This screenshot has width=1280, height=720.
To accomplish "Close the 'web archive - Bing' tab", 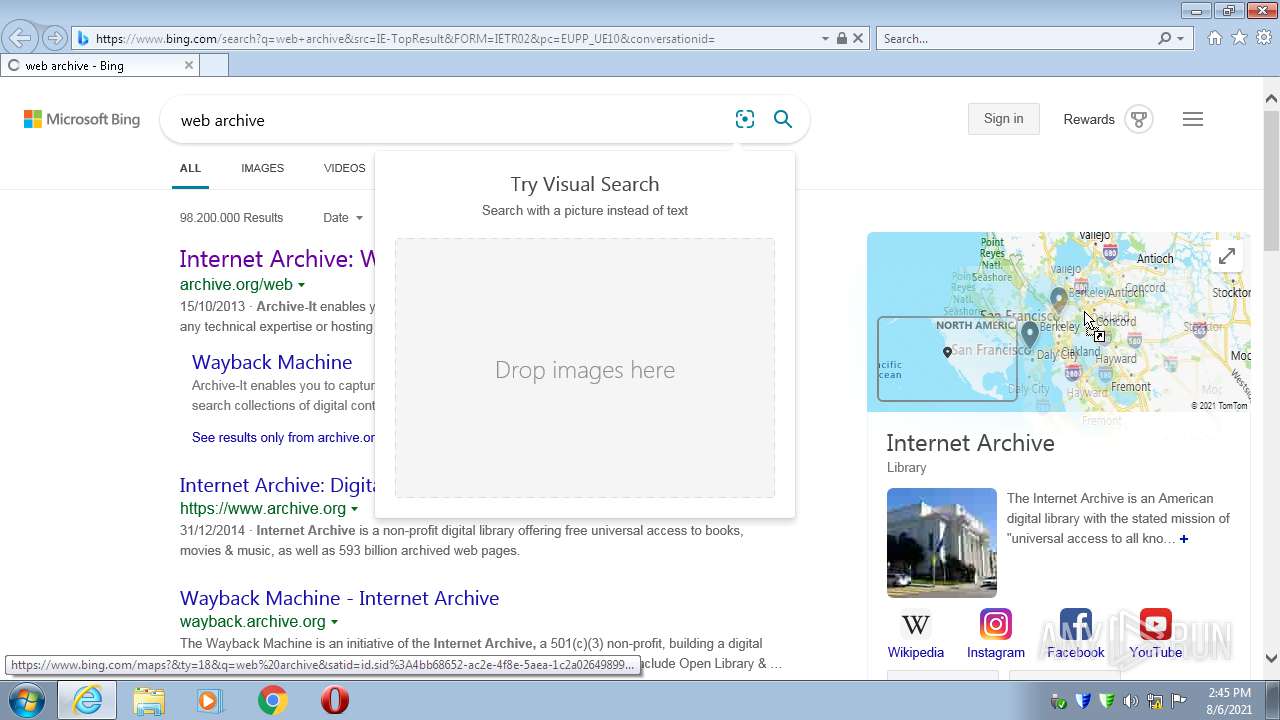I will [x=188, y=65].
